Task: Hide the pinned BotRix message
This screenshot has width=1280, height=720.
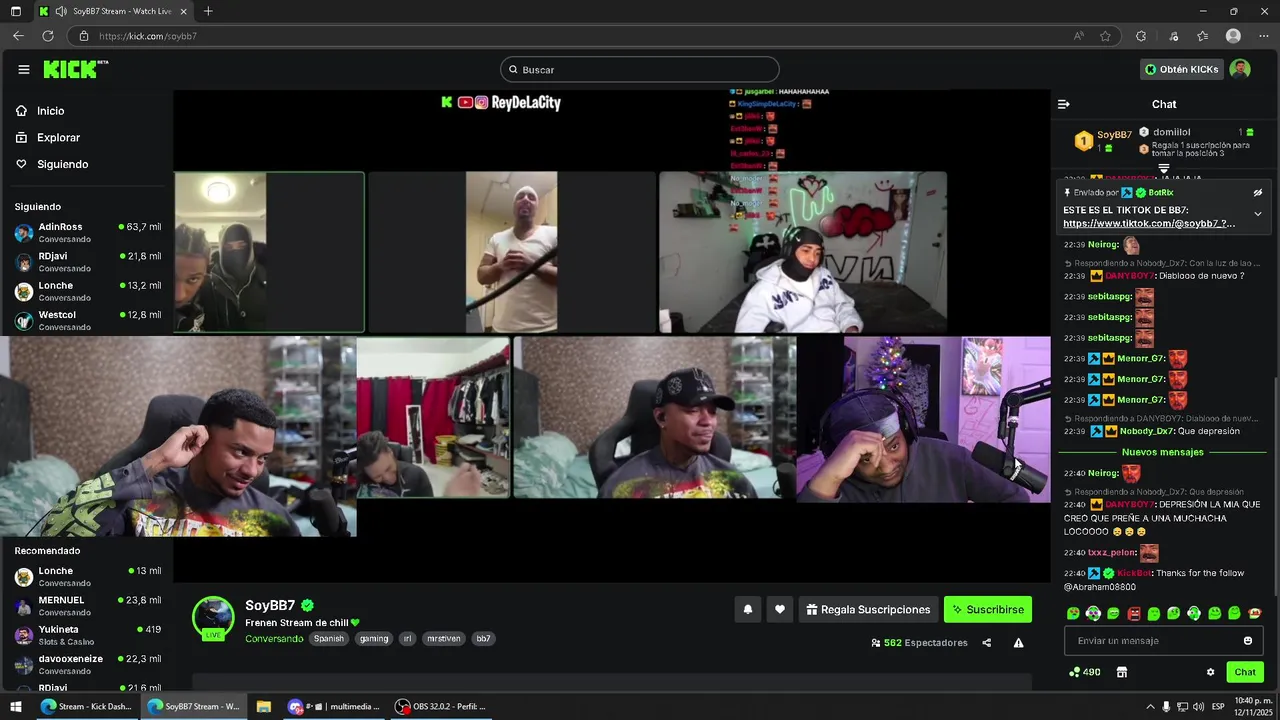Action: [x=1258, y=192]
